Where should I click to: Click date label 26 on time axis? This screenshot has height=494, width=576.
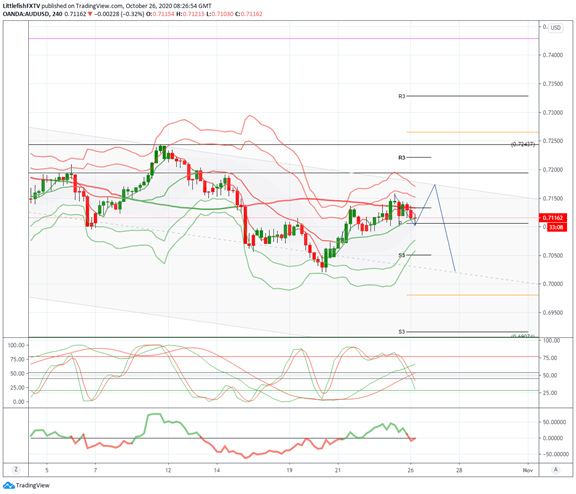pos(411,470)
